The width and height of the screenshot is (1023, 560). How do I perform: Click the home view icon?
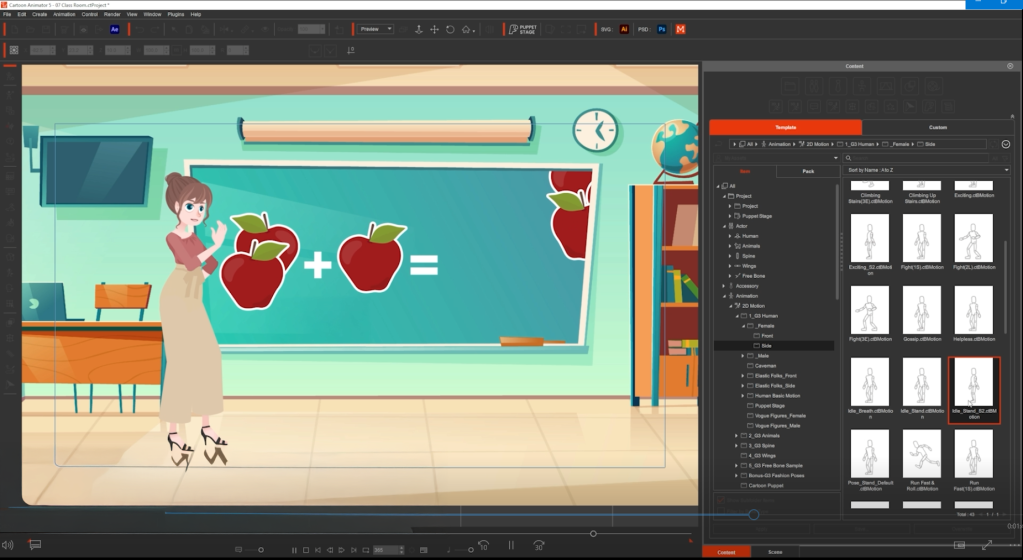point(467,30)
